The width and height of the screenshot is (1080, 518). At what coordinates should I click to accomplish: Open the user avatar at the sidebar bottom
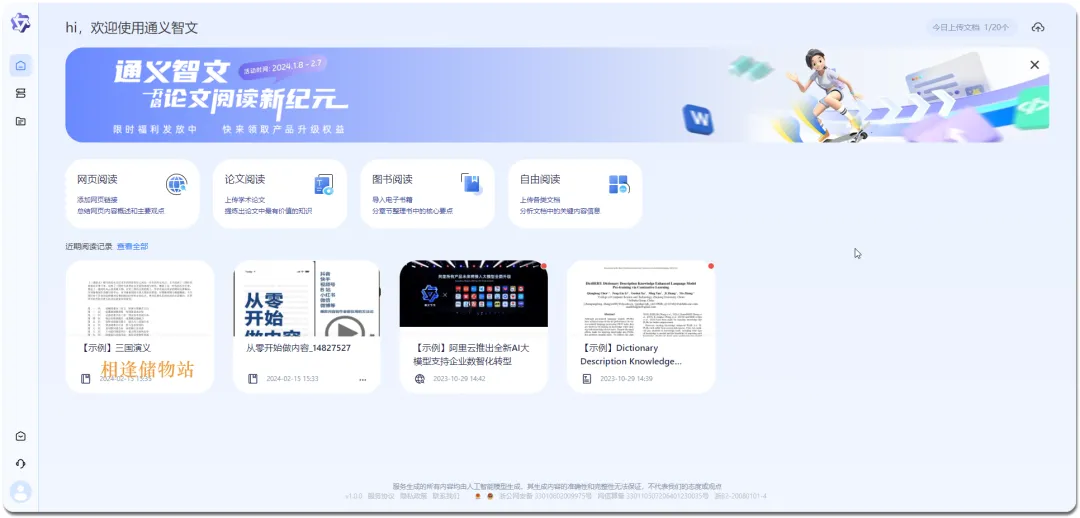coord(21,492)
